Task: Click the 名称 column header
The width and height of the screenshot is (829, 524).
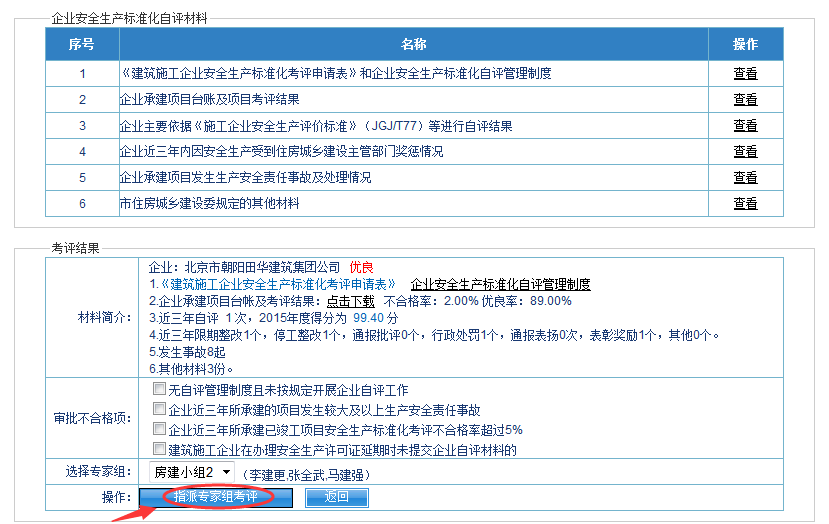Action: click(413, 44)
